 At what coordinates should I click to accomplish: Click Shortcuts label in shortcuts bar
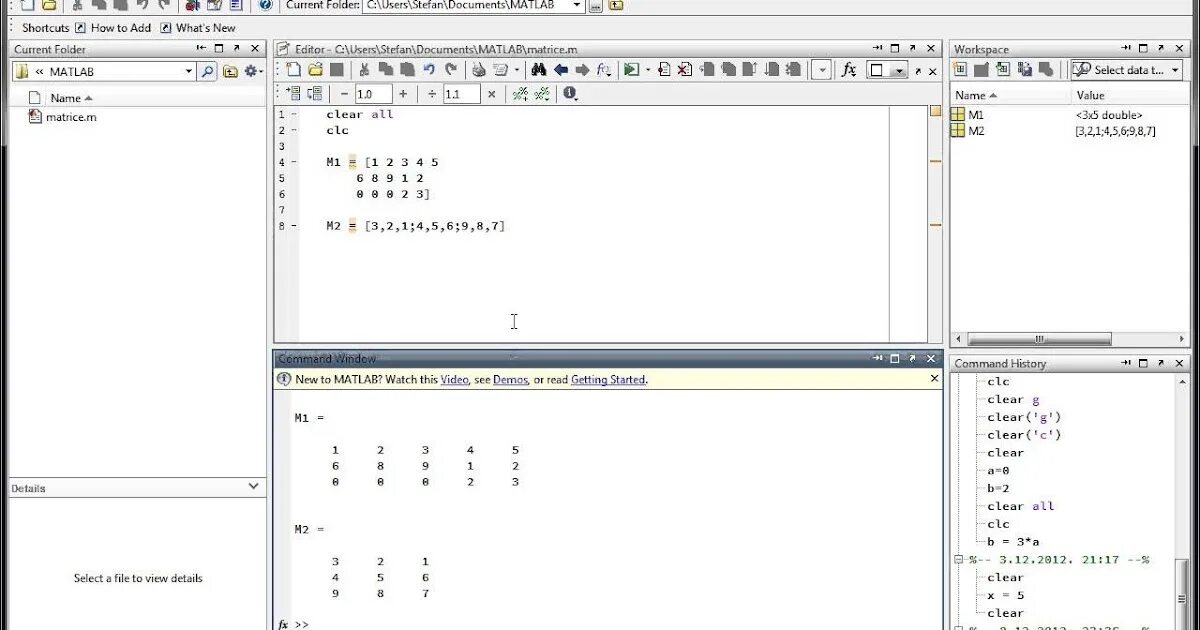[x=46, y=28]
